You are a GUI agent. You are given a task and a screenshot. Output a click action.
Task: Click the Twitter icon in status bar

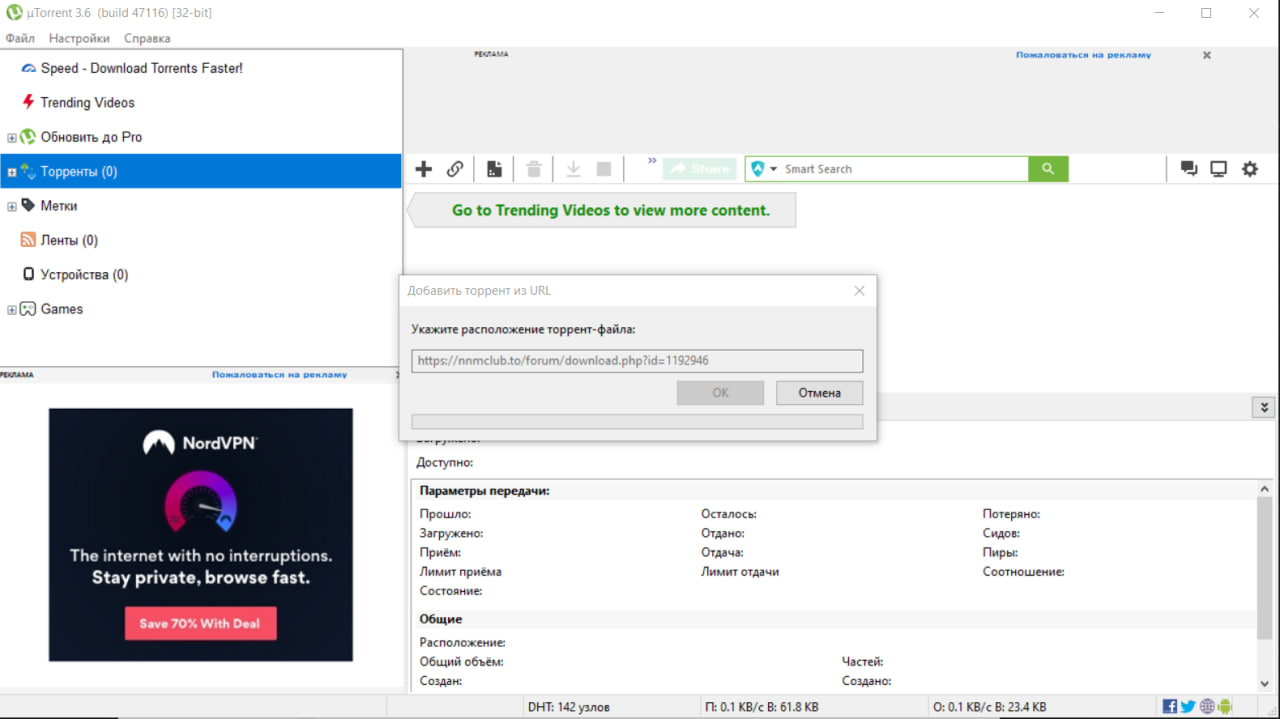coord(1188,707)
